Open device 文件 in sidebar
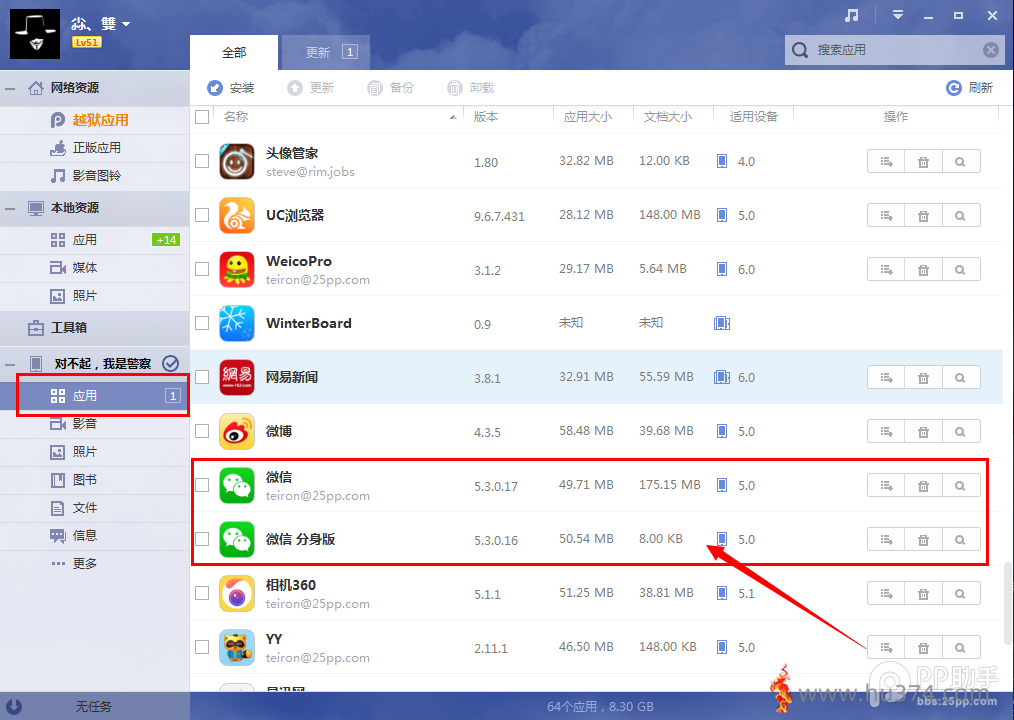Viewport: 1014px width, 720px height. (94, 508)
